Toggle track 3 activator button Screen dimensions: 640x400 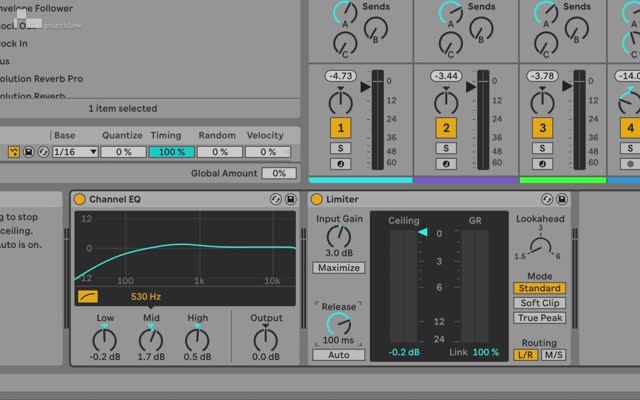tap(542, 128)
